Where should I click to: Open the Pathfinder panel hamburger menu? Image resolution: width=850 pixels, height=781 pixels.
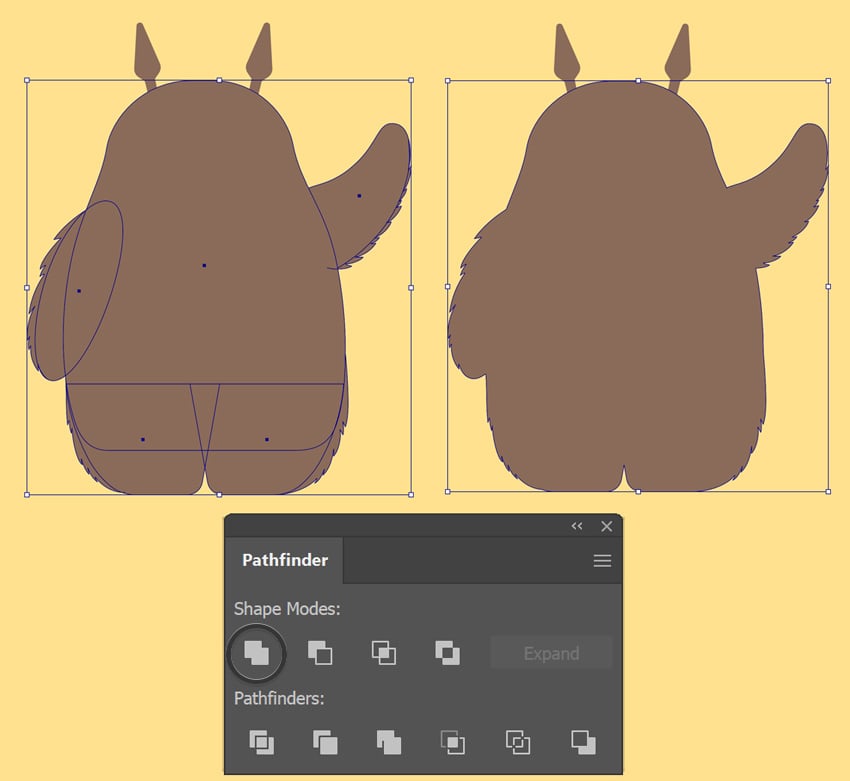tap(602, 561)
